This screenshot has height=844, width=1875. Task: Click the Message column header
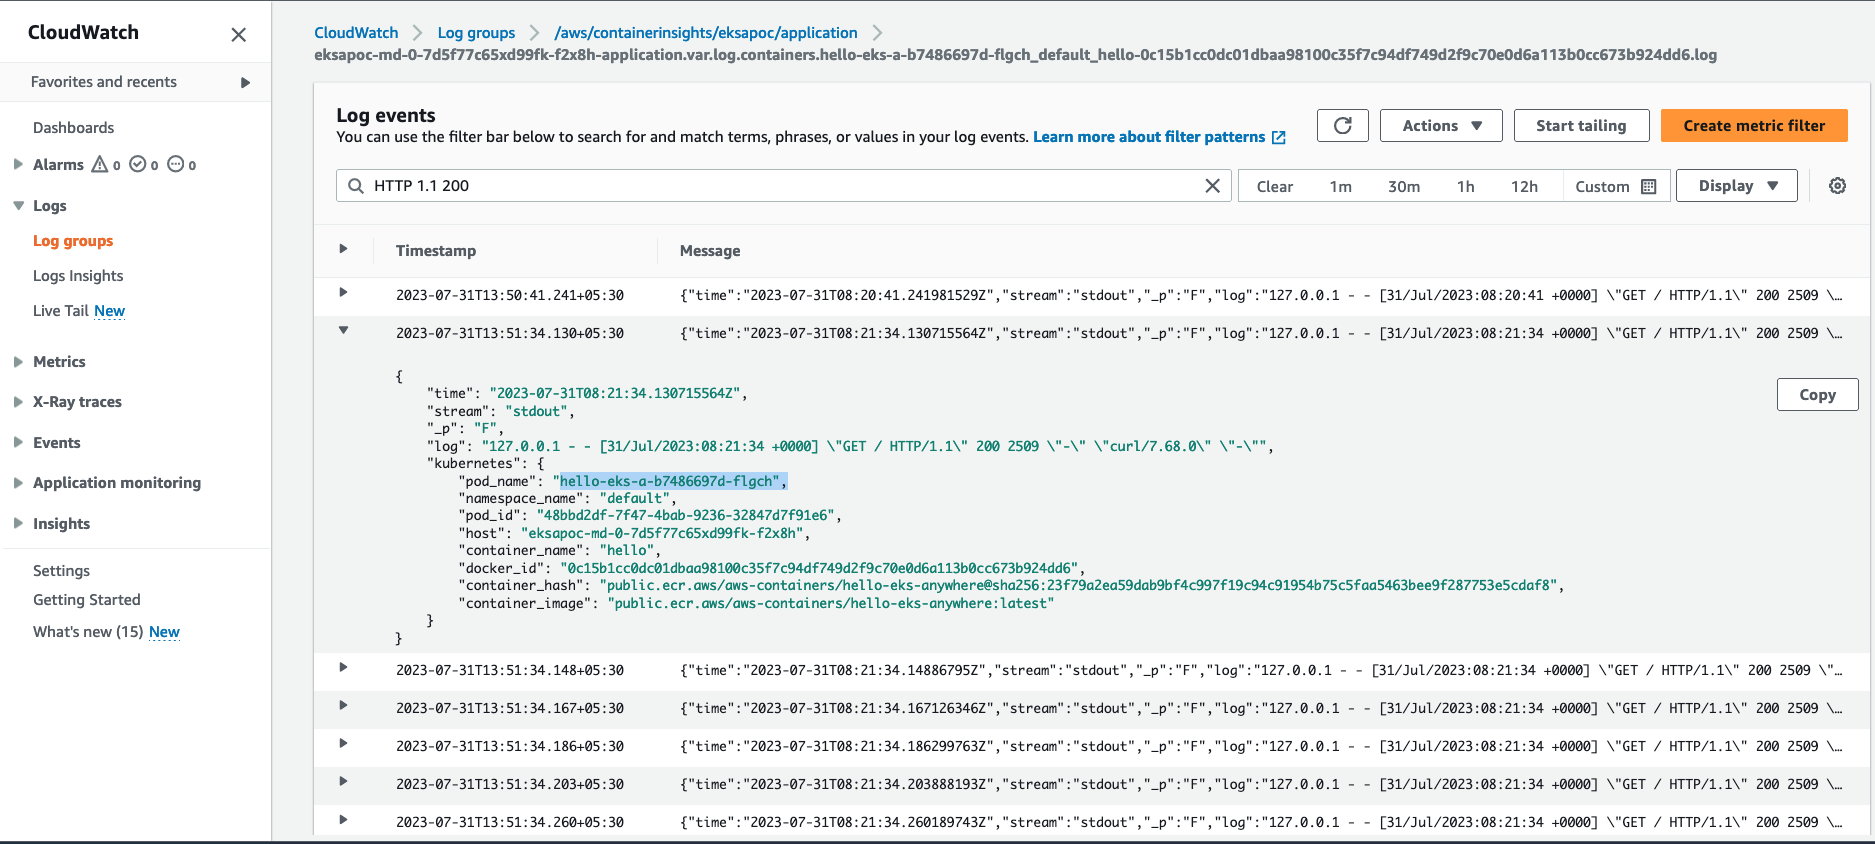tap(710, 251)
